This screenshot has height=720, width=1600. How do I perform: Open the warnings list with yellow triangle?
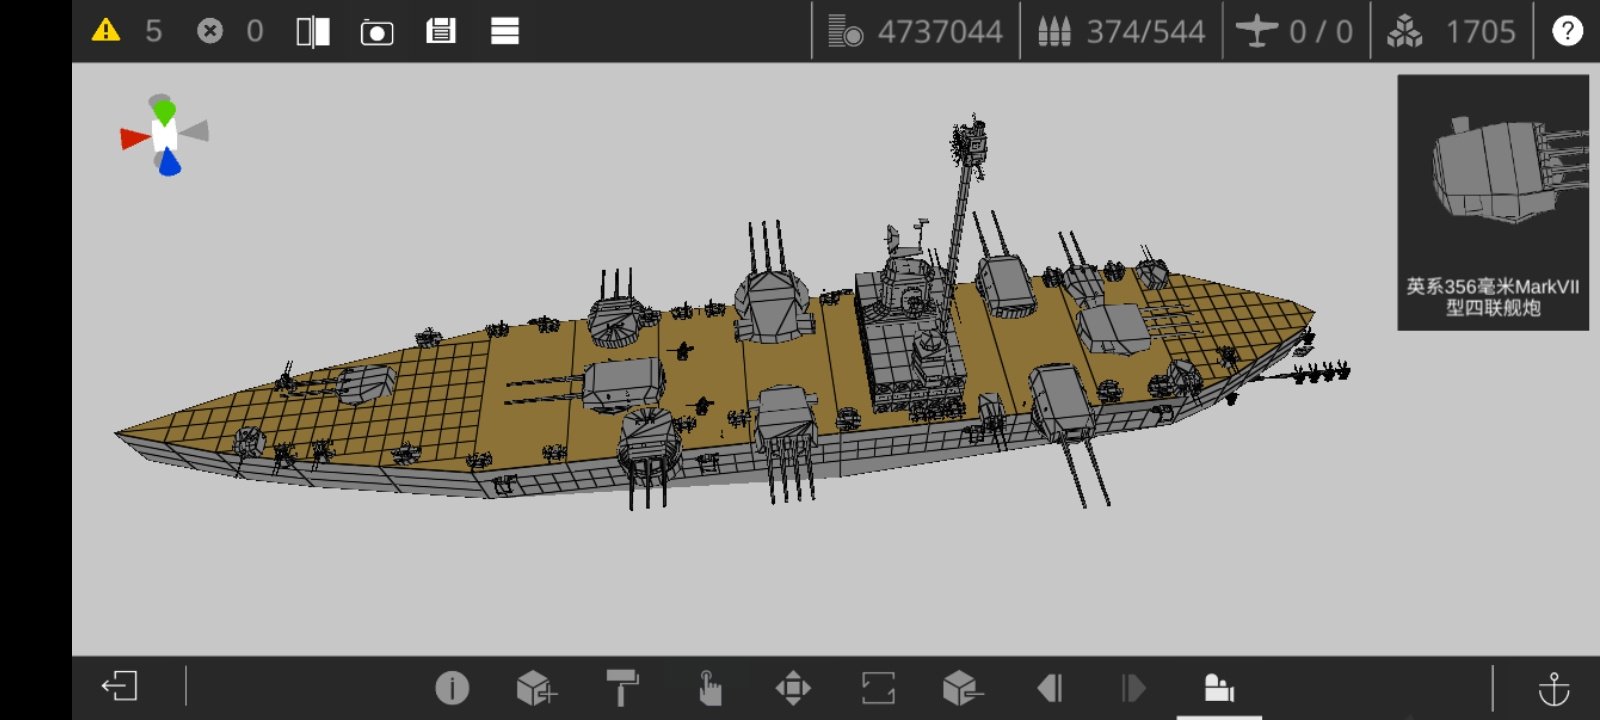[x=106, y=31]
